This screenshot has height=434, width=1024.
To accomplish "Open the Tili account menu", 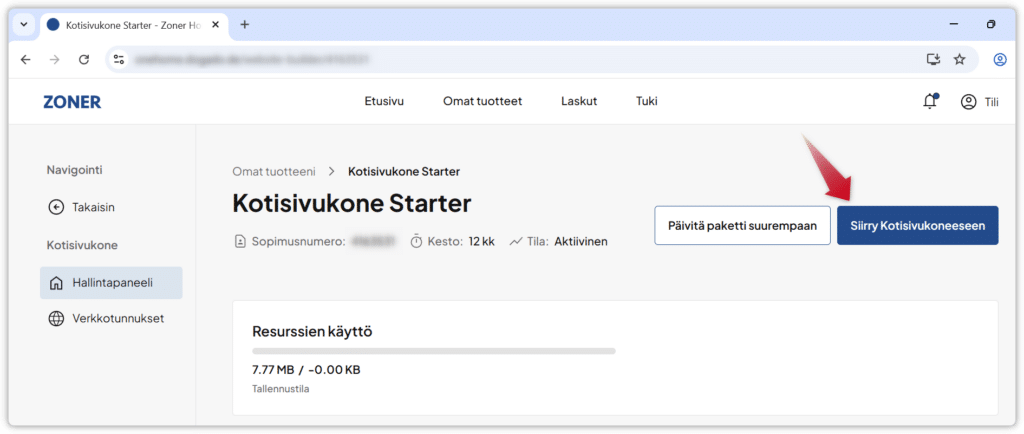I will click(979, 101).
